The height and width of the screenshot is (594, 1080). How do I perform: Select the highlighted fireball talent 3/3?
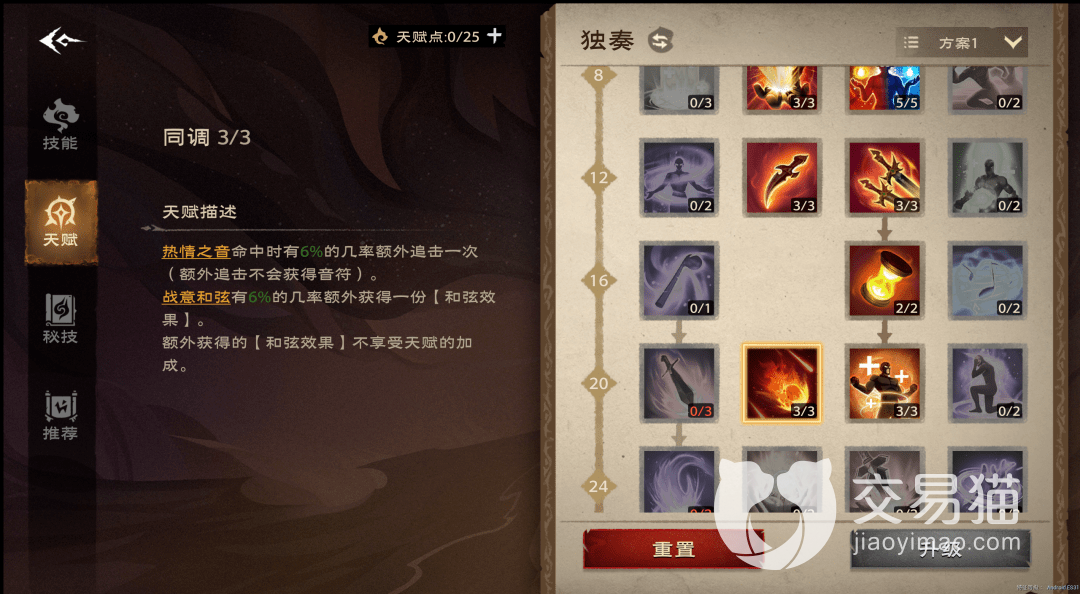[x=782, y=383]
